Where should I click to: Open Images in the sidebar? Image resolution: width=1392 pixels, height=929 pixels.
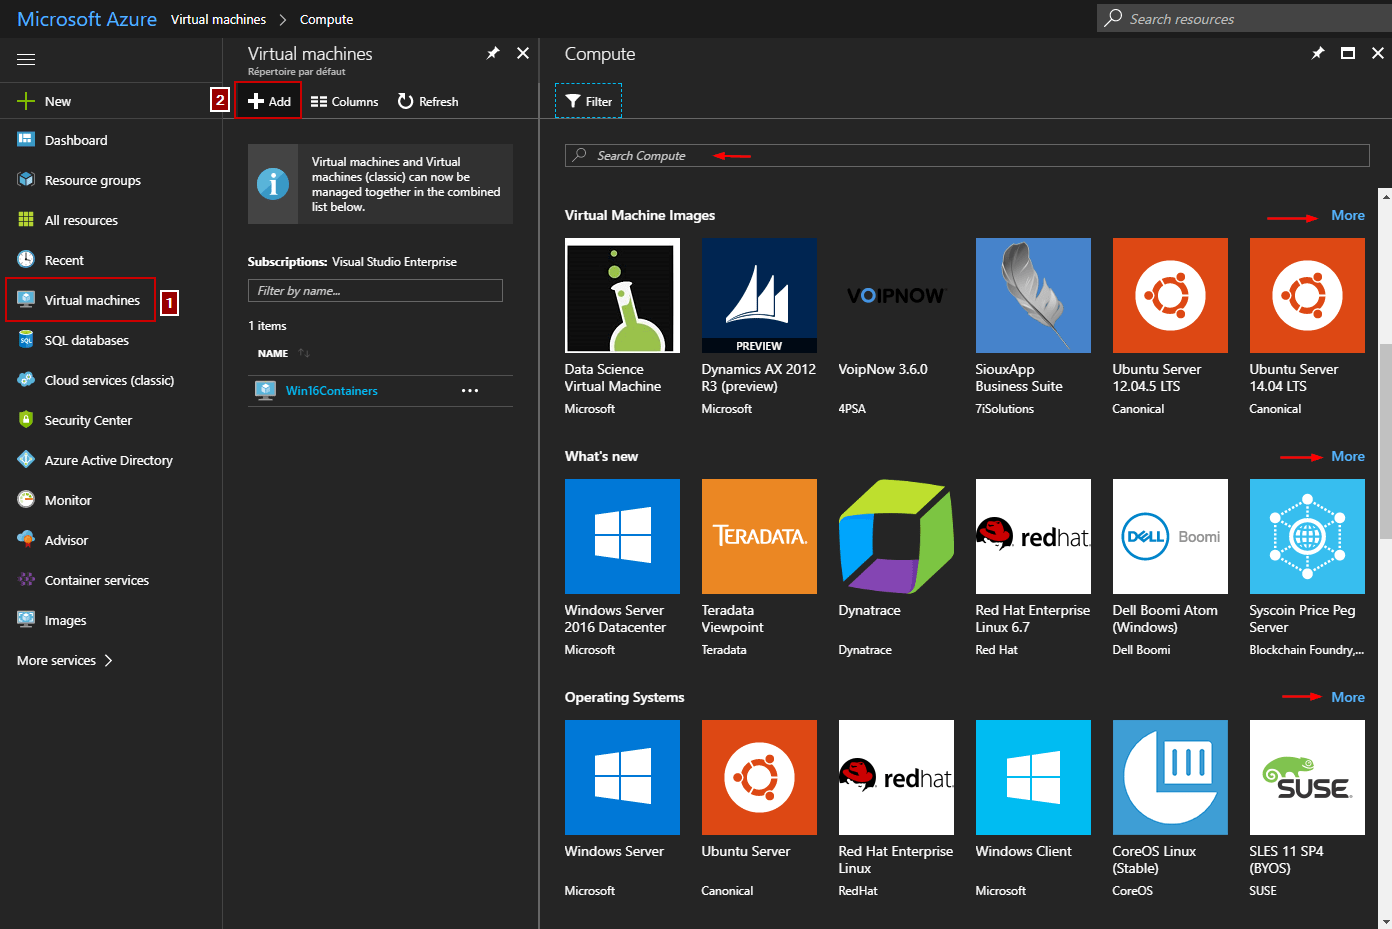tap(65, 620)
